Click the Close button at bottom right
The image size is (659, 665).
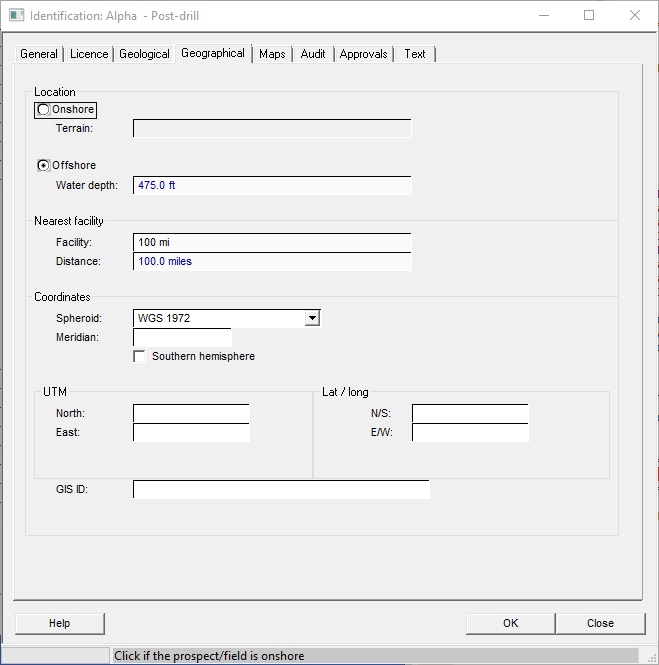pos(600,623)
